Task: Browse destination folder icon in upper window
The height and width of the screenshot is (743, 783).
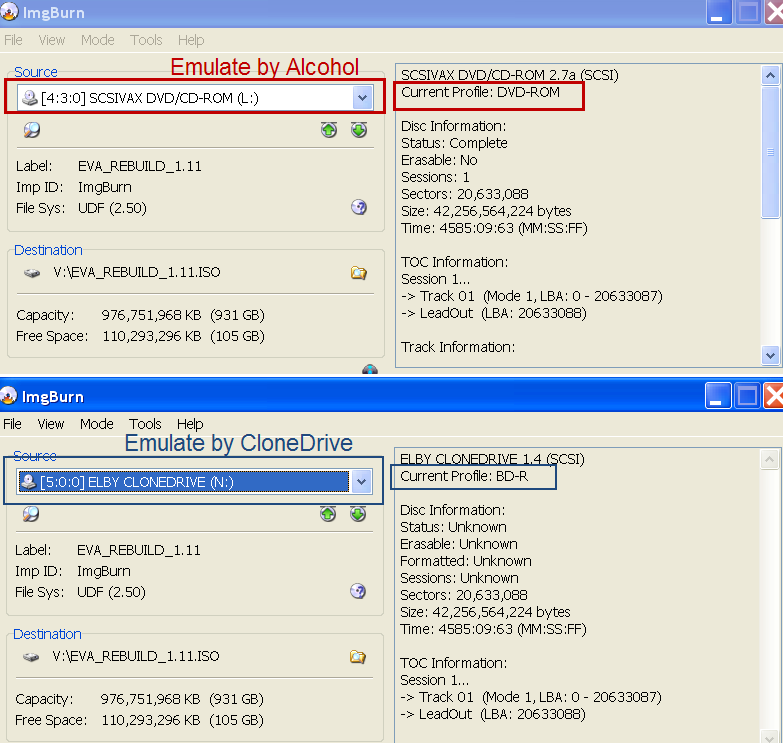Action: point(359,273)
